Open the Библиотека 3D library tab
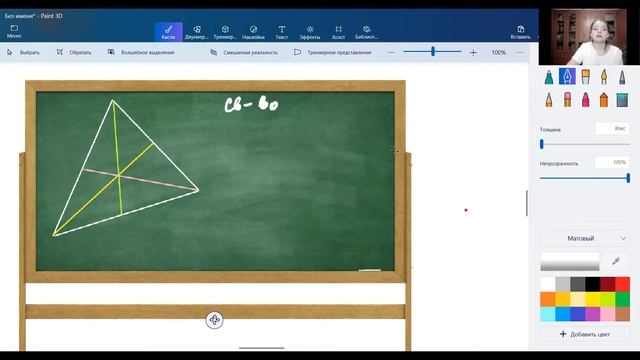Viewport: 640px width, 360px height. (x=366, y=32)
